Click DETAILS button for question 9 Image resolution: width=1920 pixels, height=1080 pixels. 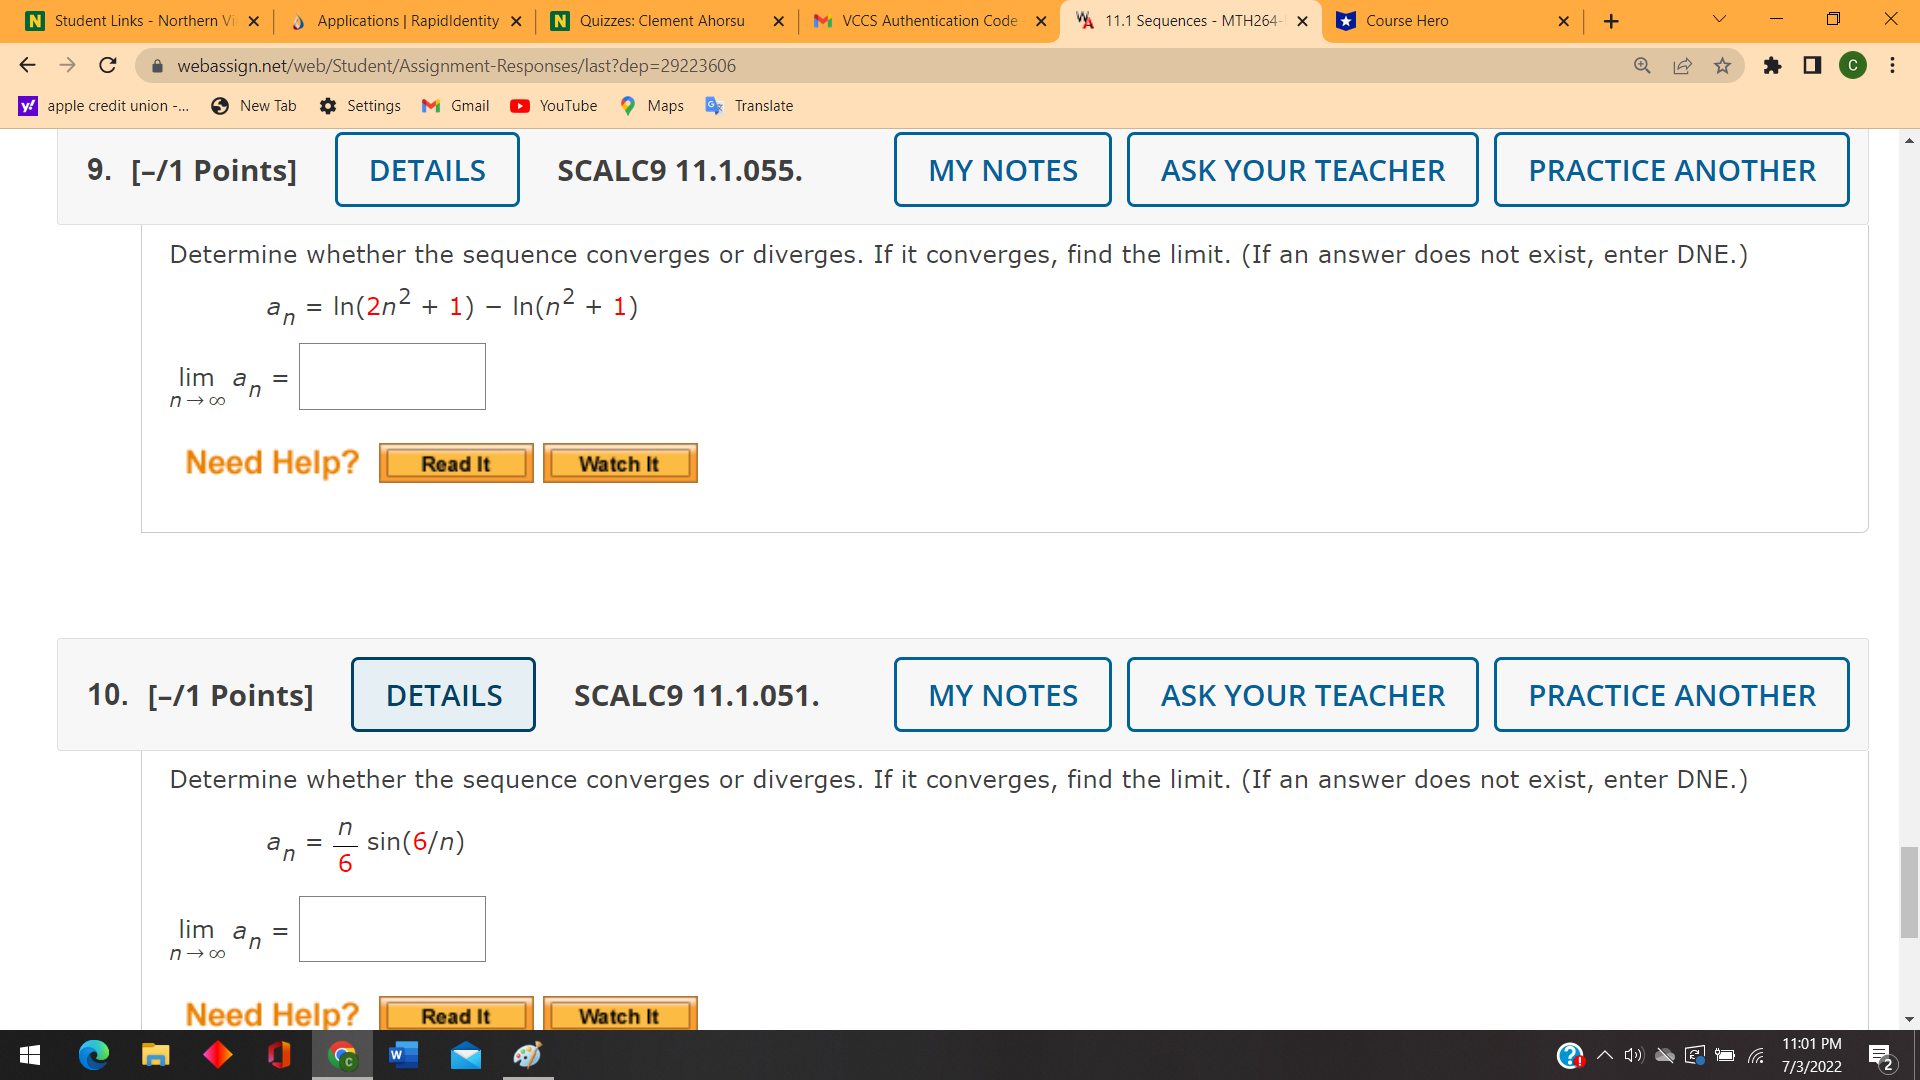pos(427,170)
